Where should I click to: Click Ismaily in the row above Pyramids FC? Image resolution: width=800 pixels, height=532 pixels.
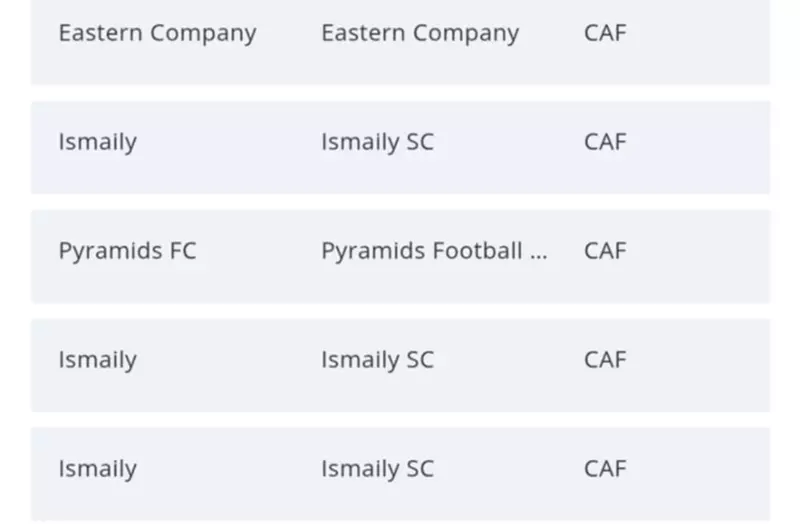[97, 142]
